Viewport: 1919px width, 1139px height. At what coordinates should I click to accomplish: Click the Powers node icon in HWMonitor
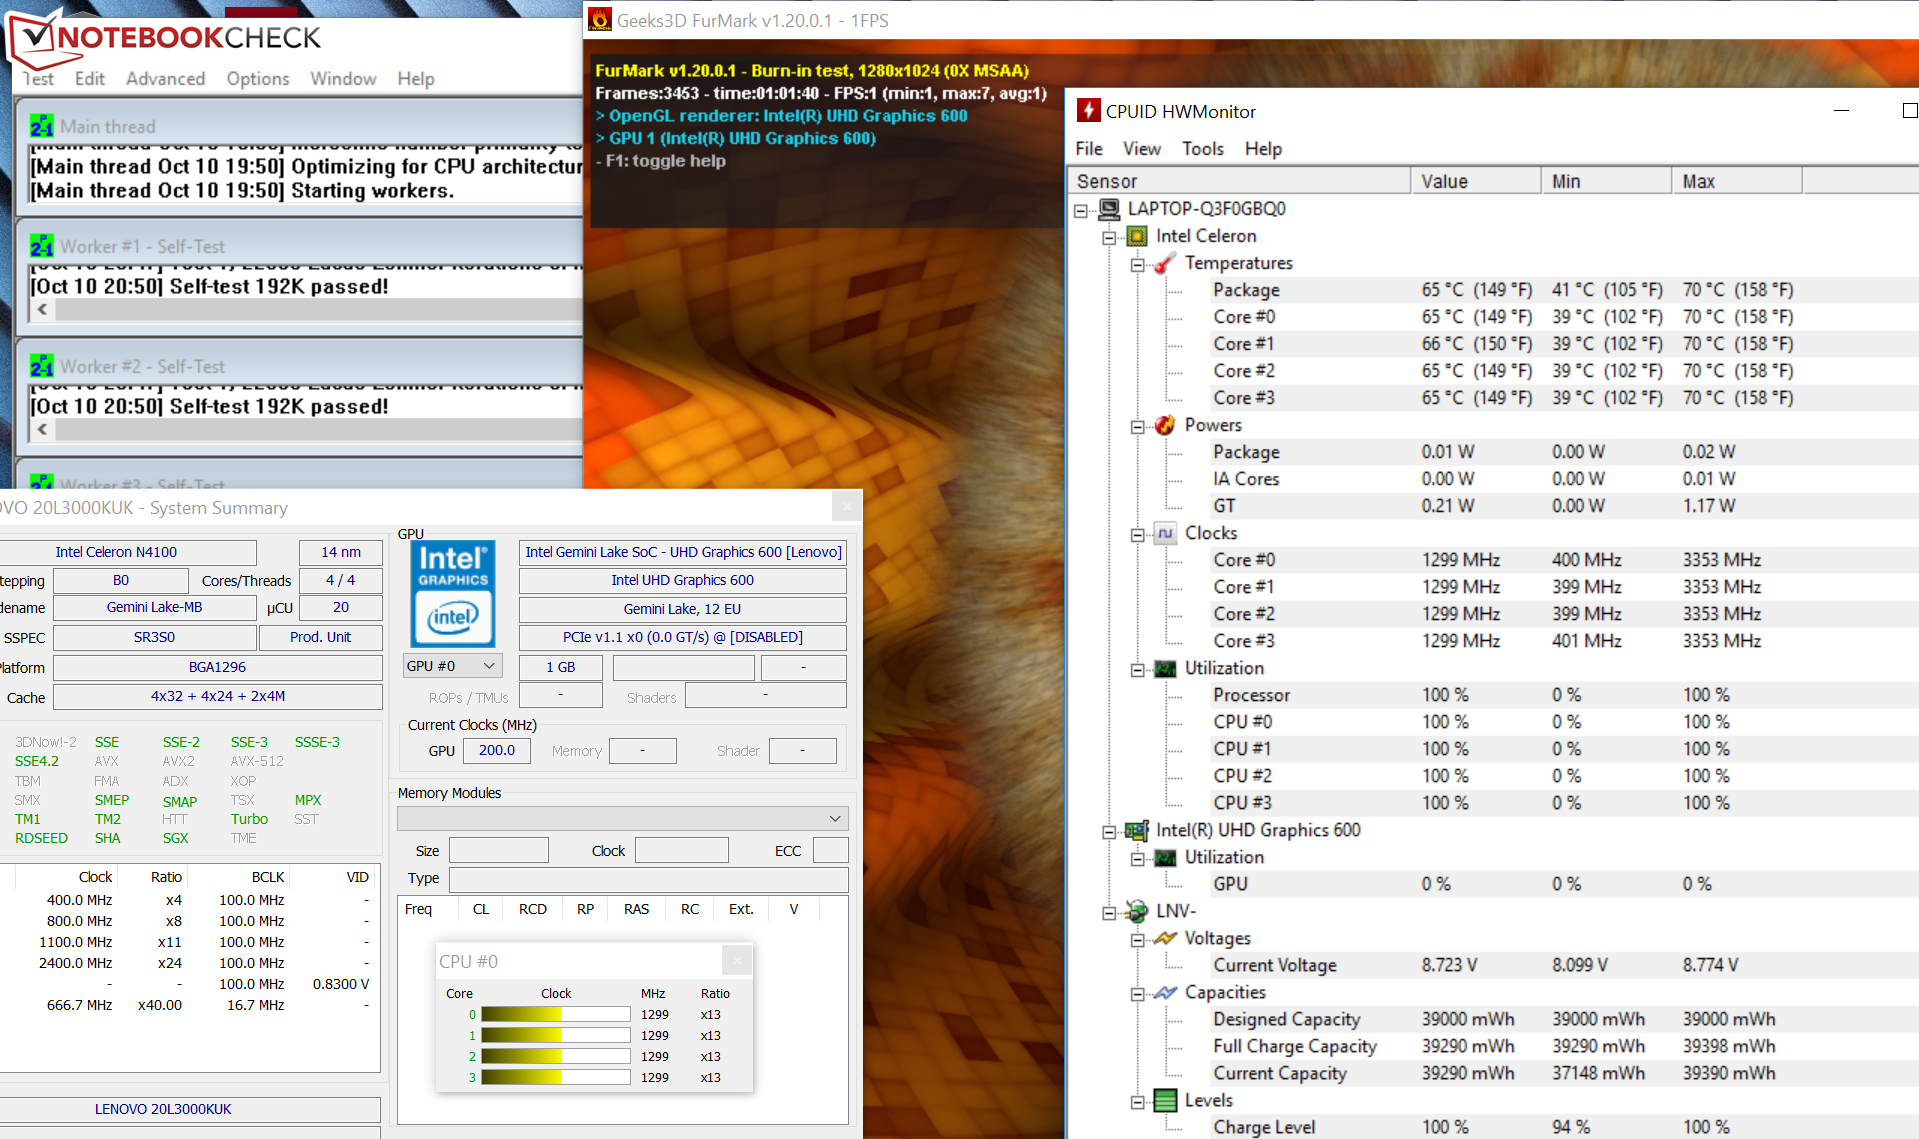pyautogui.click(x=1165, y=425)
